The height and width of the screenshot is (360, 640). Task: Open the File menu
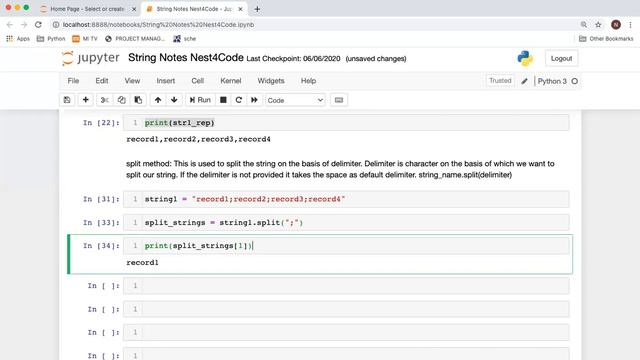pos(73,81)
